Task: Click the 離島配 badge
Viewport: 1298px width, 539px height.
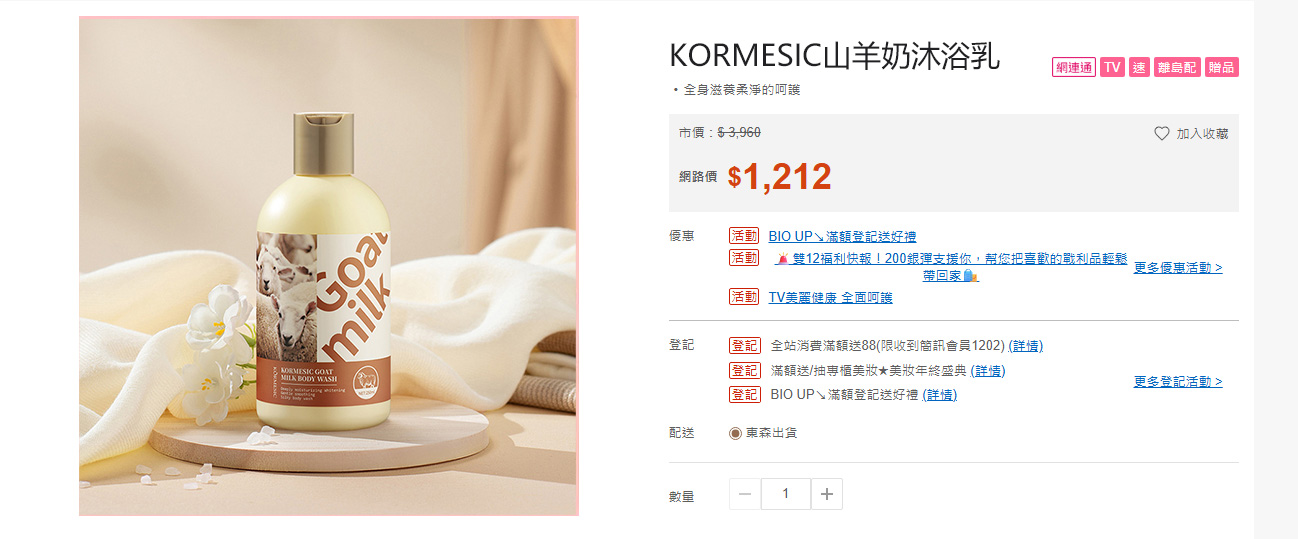Action: 1177,68
